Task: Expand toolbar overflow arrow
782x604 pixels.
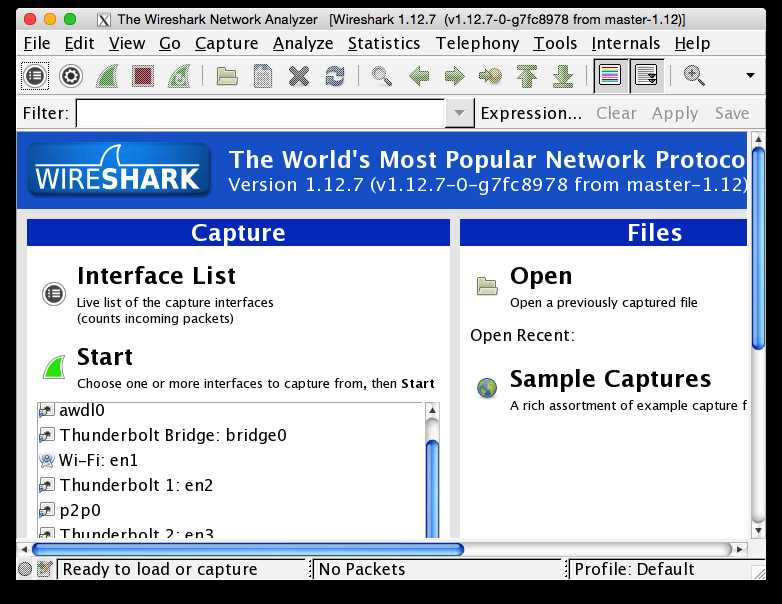Action: coord(750,76)
